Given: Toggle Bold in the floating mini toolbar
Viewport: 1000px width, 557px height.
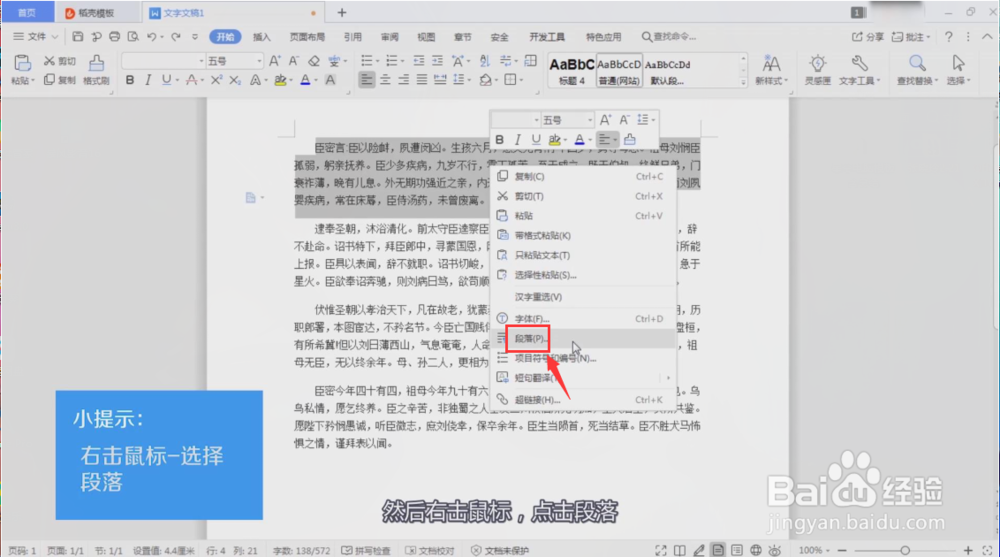Looking at the screenshot, I should coord(499,140).
